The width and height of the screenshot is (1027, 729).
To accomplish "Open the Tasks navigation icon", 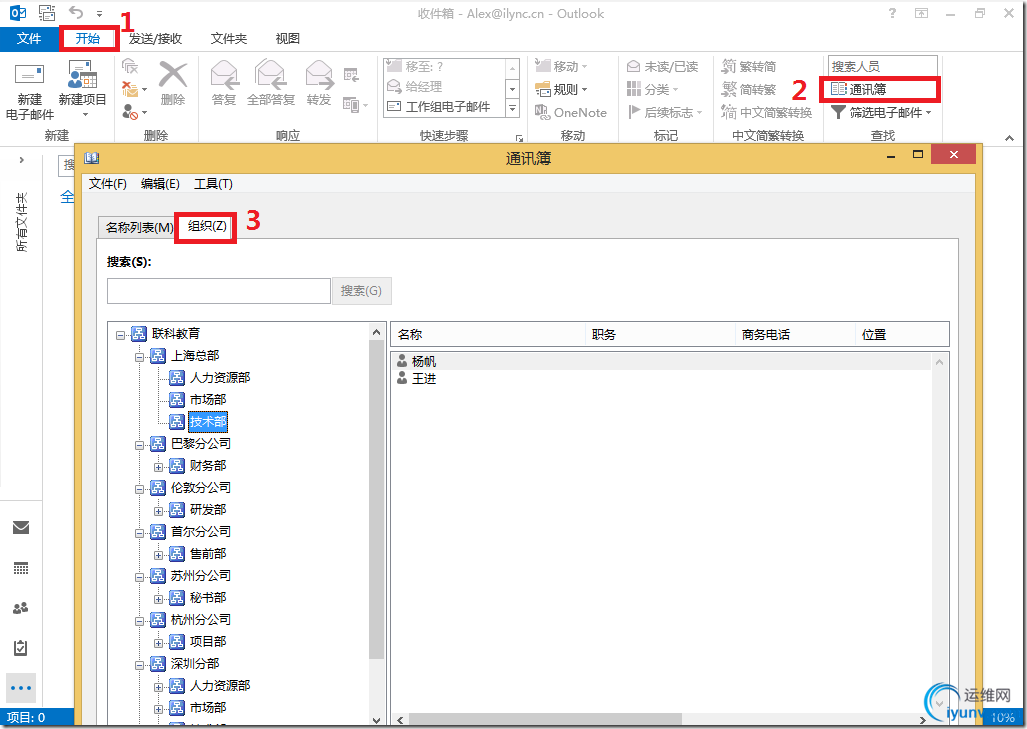I will (21, 648).
